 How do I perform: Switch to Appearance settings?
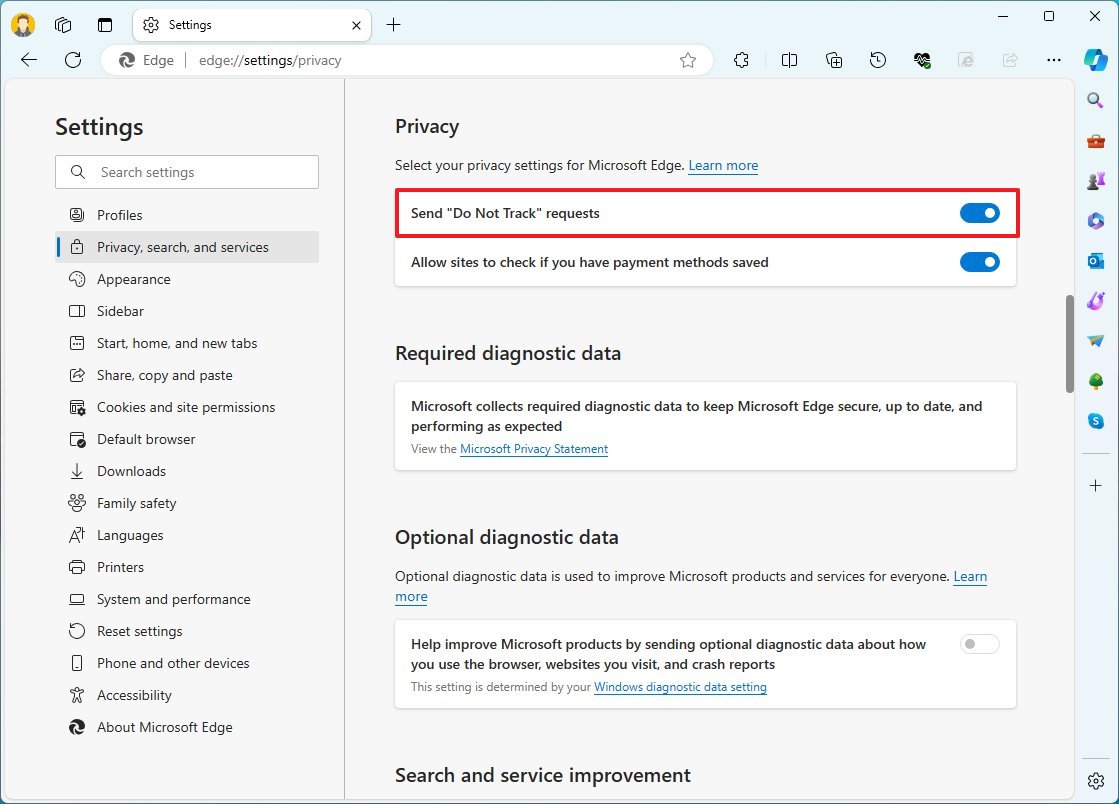pos(132,279)
